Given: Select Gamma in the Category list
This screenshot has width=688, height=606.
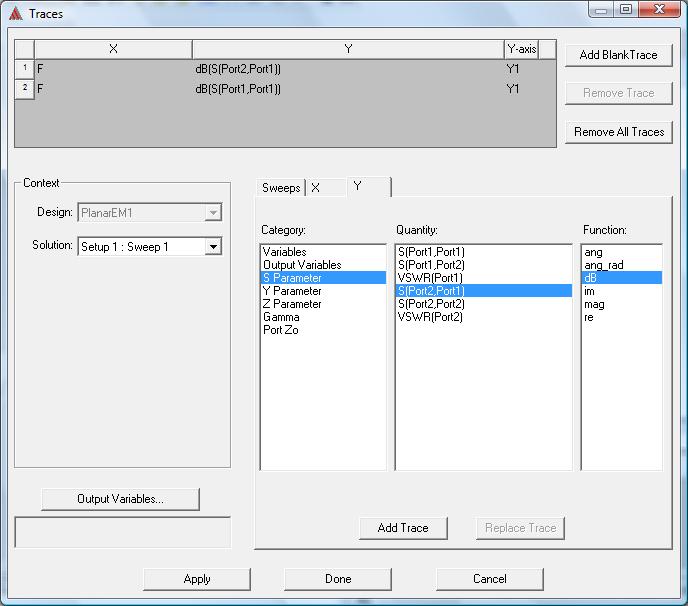Looking at the screenshot, I should (323, 317).
